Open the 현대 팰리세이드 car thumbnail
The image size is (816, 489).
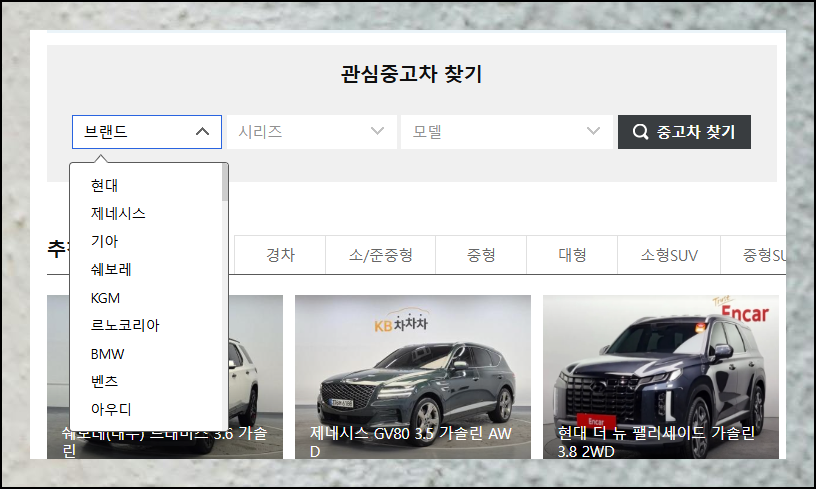[661, 377]
